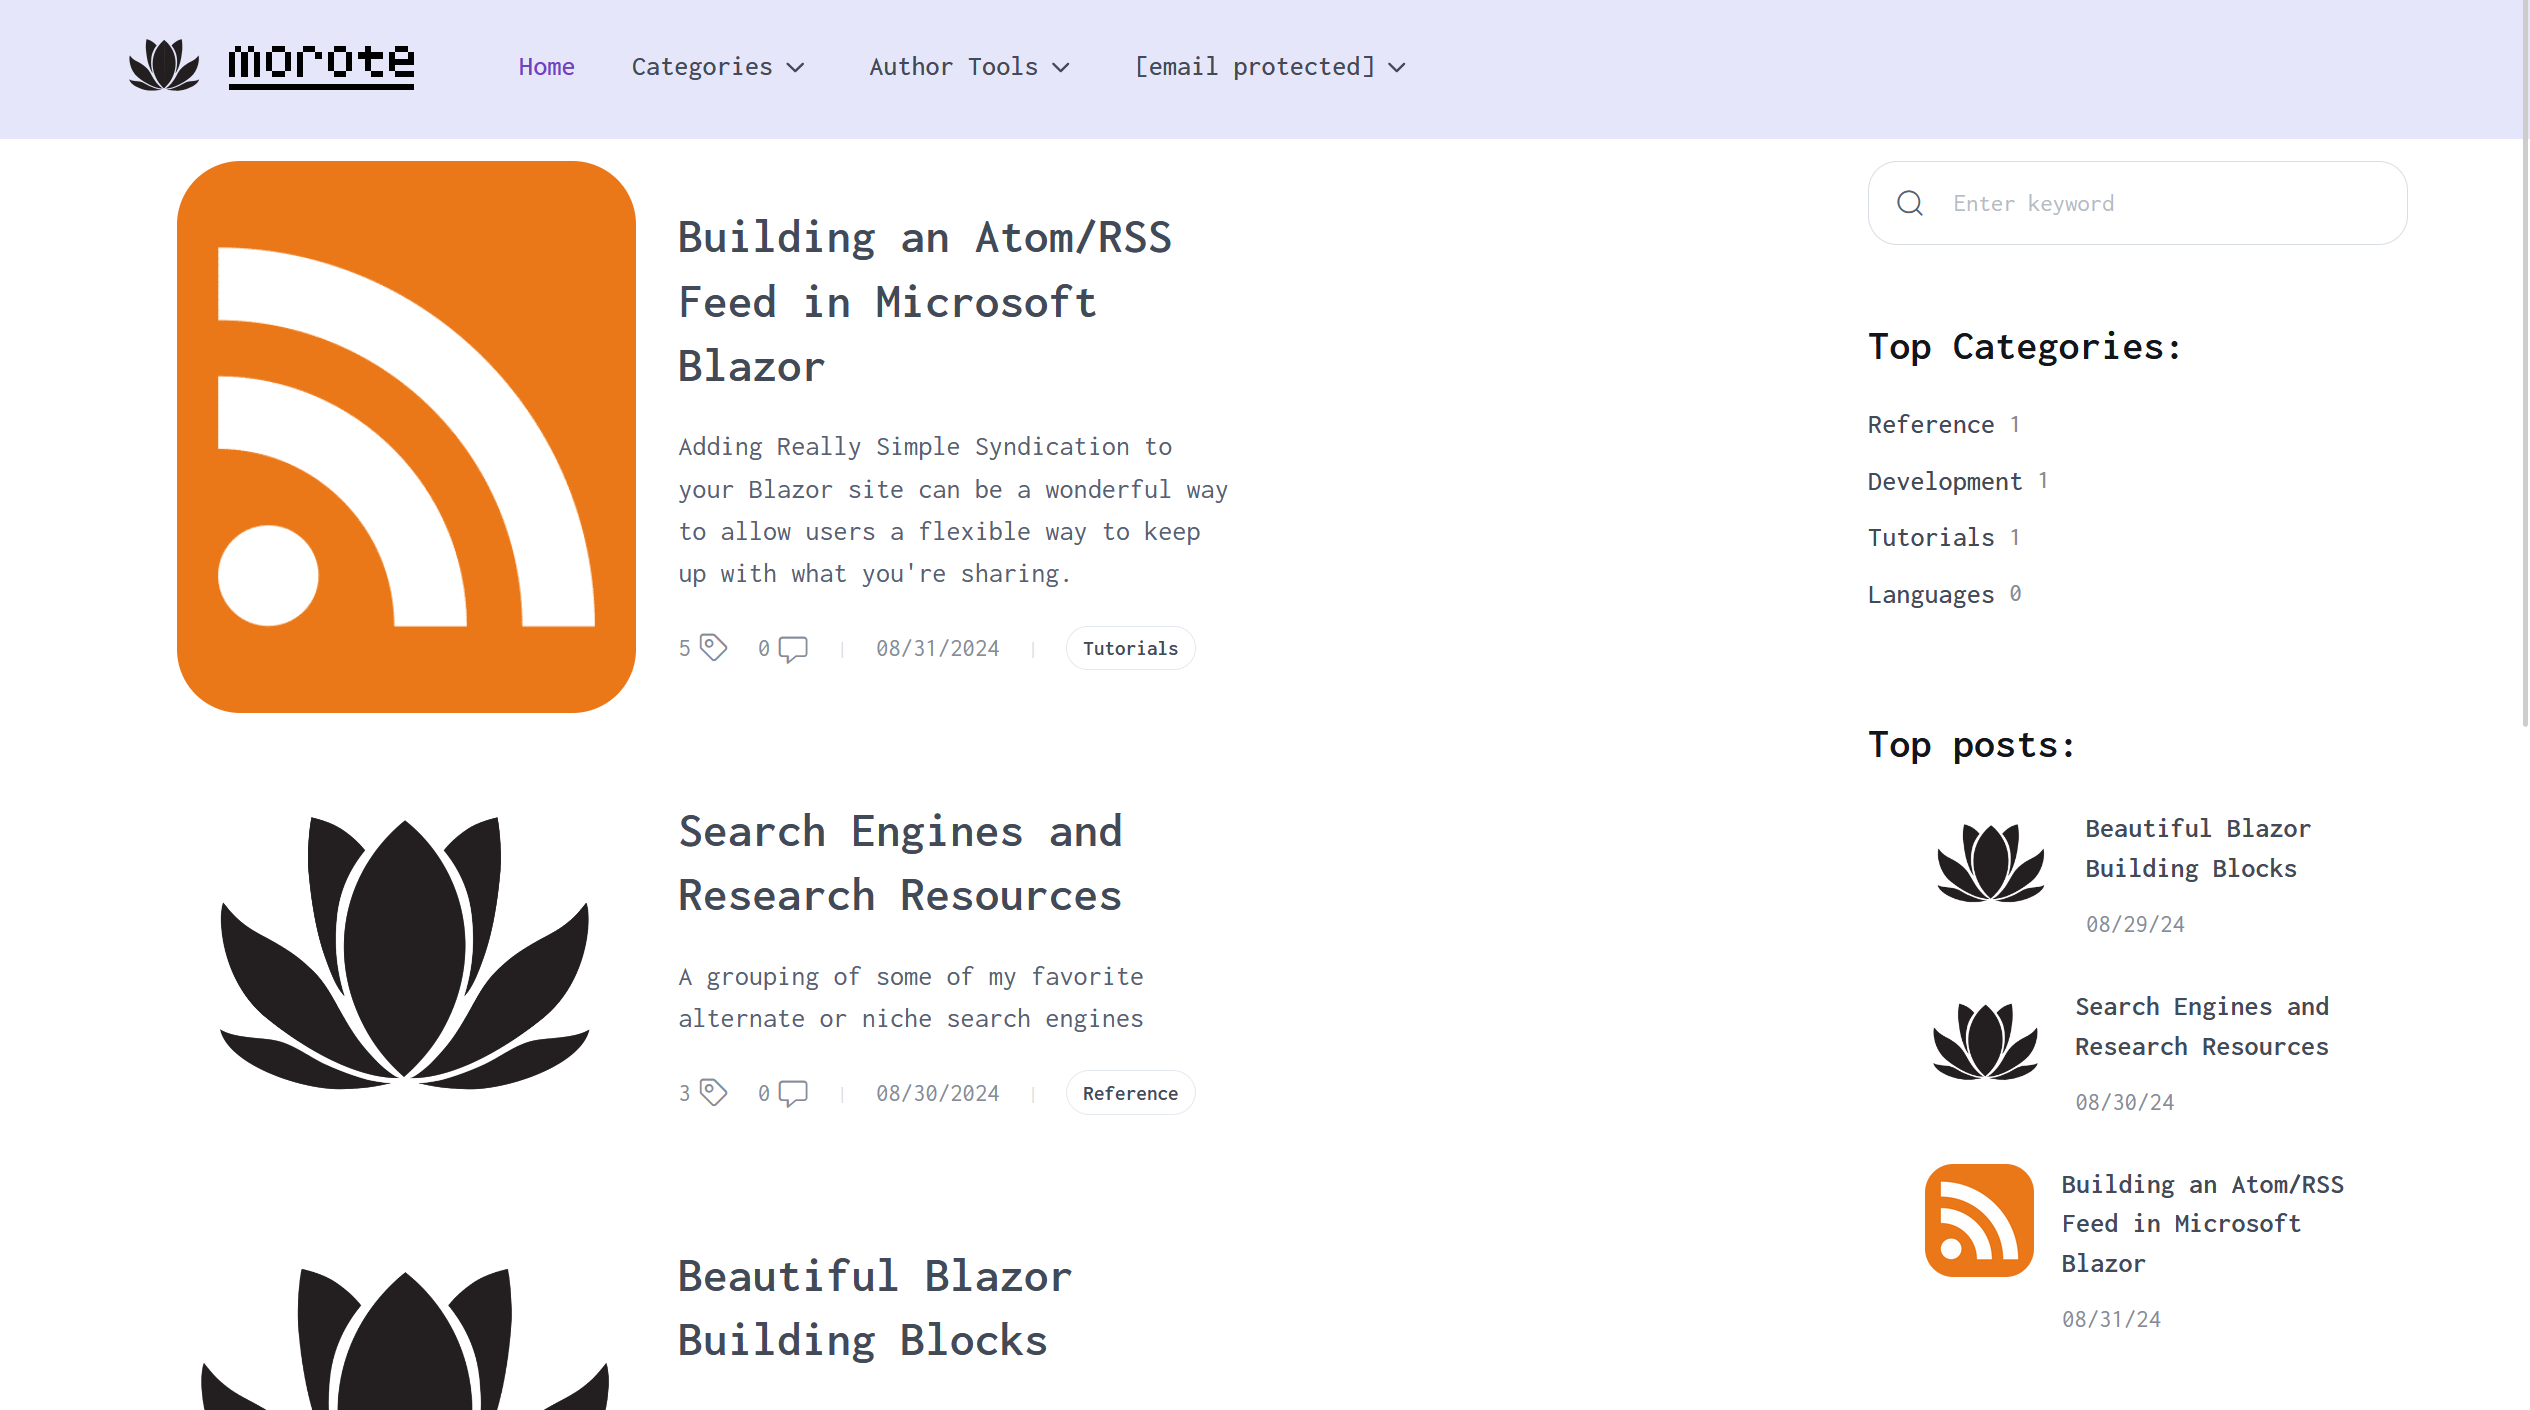Open the Beautiful Blazor Building Blocks main title

tap(875, 1308)
